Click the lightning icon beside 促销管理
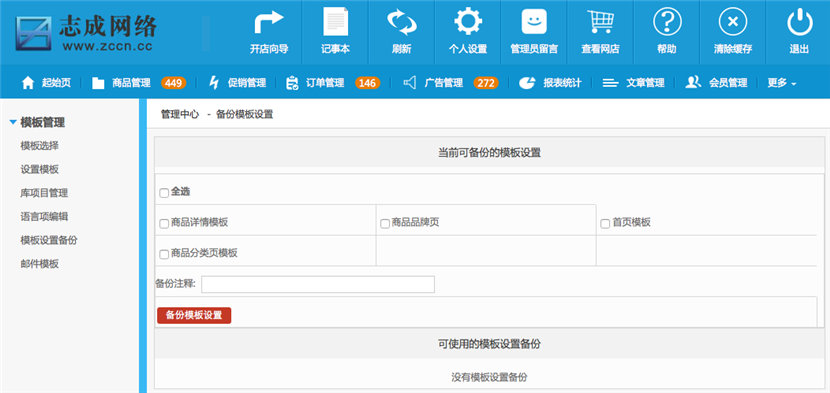Viewport: 830px width, 393px height. [x=214, y=83]
